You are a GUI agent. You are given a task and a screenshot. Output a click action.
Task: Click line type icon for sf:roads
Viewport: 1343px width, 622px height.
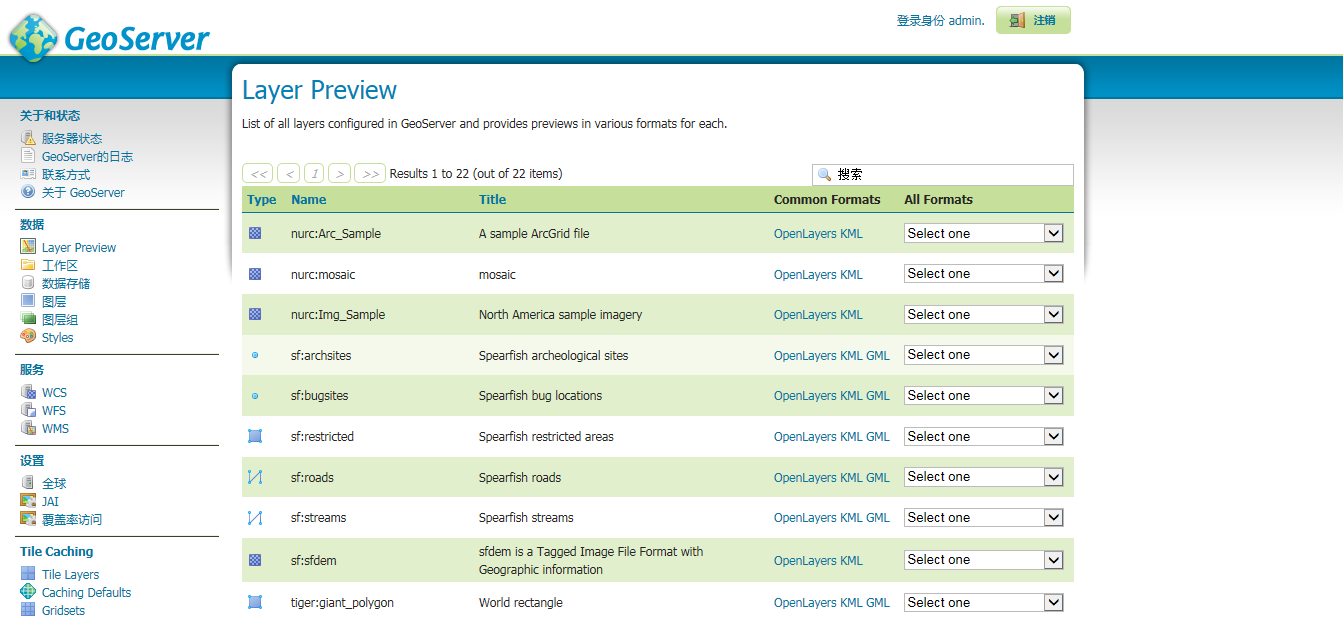point(255,477)
